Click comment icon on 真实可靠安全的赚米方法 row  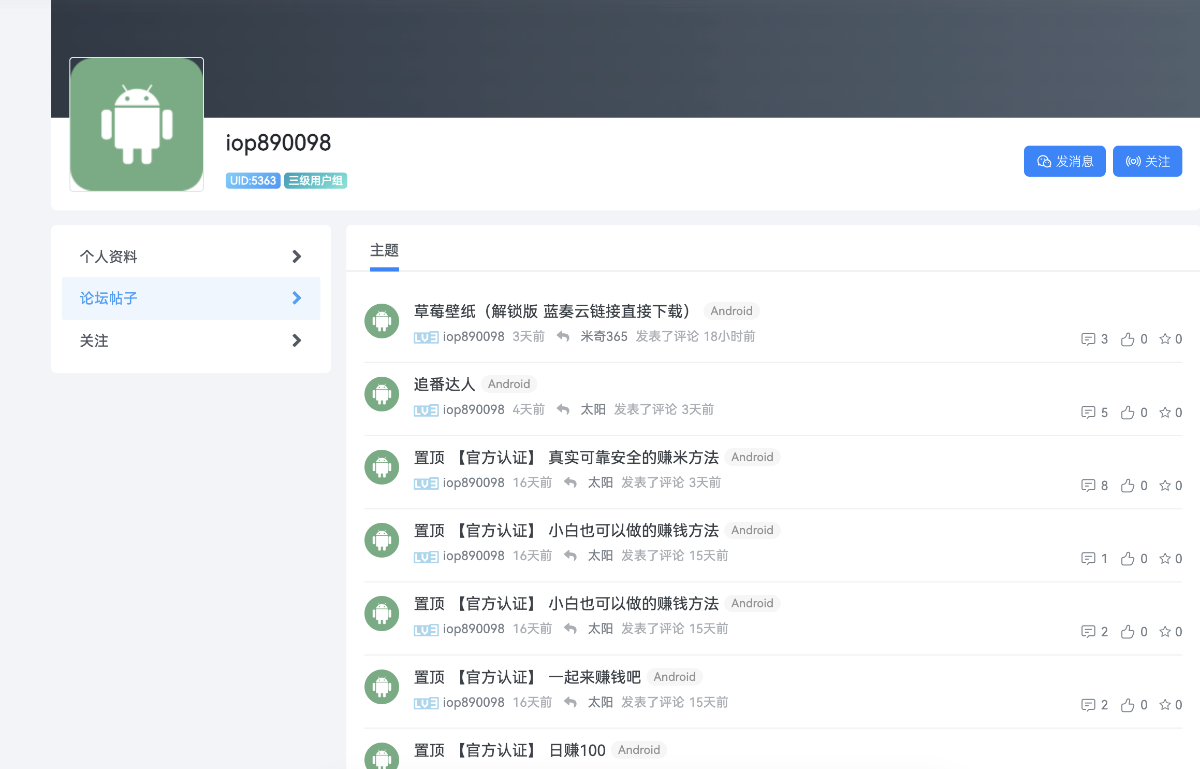click(1088, 485)
